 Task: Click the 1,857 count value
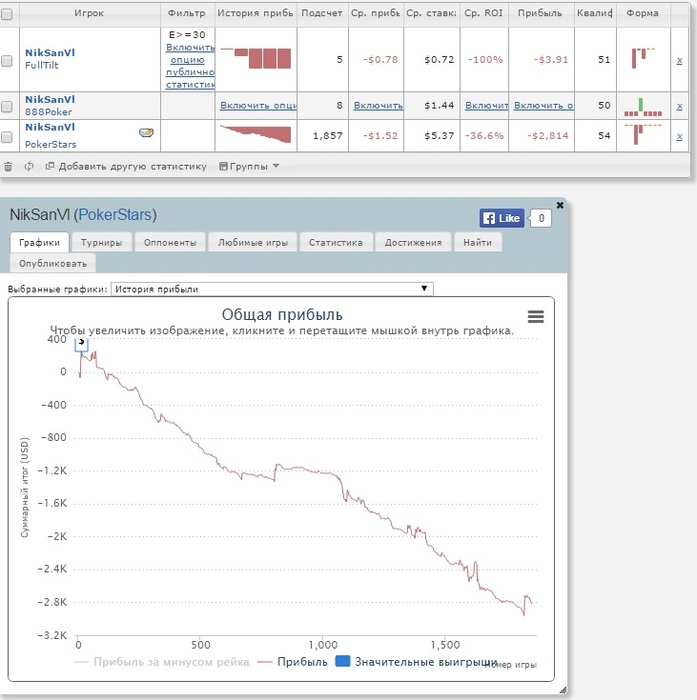click(x=327, y=136)
